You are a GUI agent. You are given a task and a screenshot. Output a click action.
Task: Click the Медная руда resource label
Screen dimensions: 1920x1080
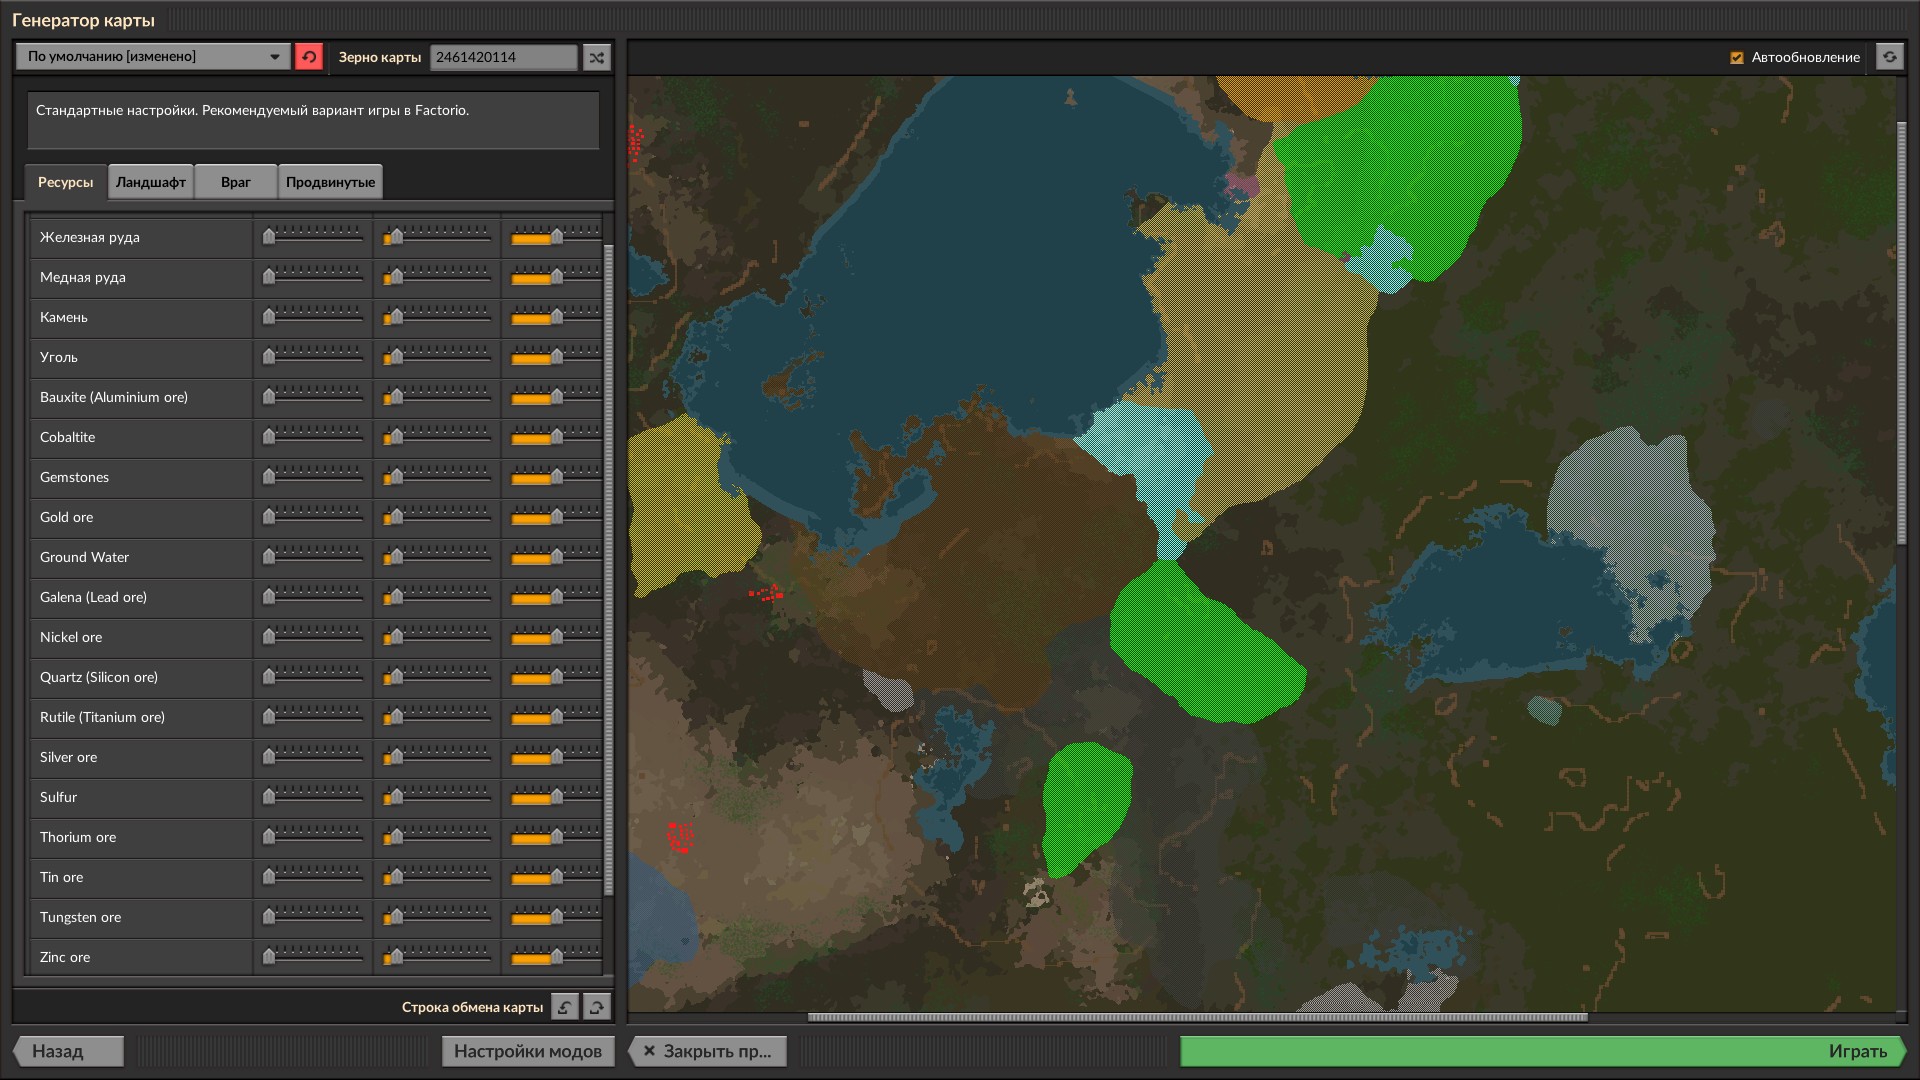tap(83, 277)
